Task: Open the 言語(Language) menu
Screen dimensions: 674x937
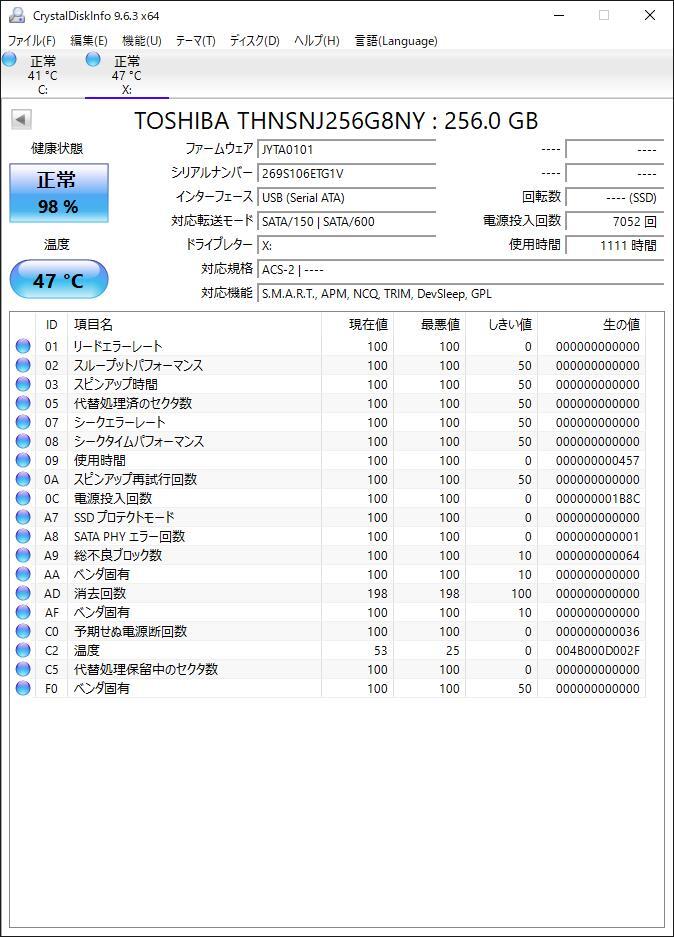Action: click(396, 41)
